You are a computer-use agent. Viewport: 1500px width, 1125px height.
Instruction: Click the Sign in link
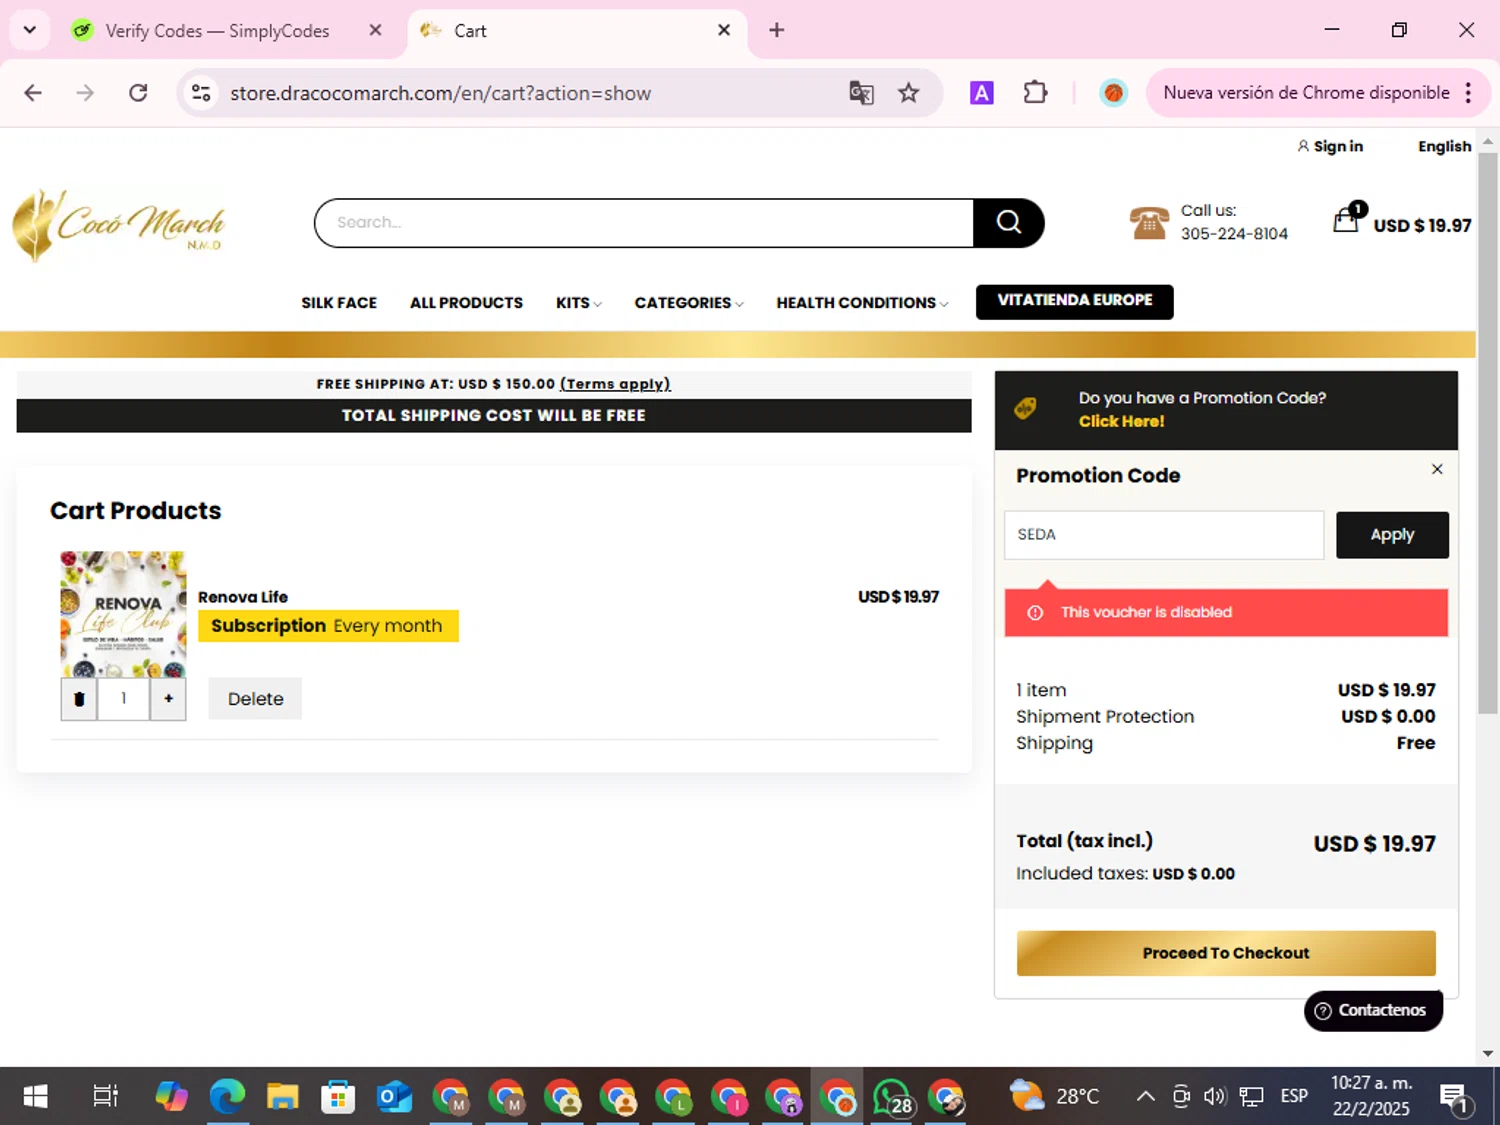[1330, 146]
